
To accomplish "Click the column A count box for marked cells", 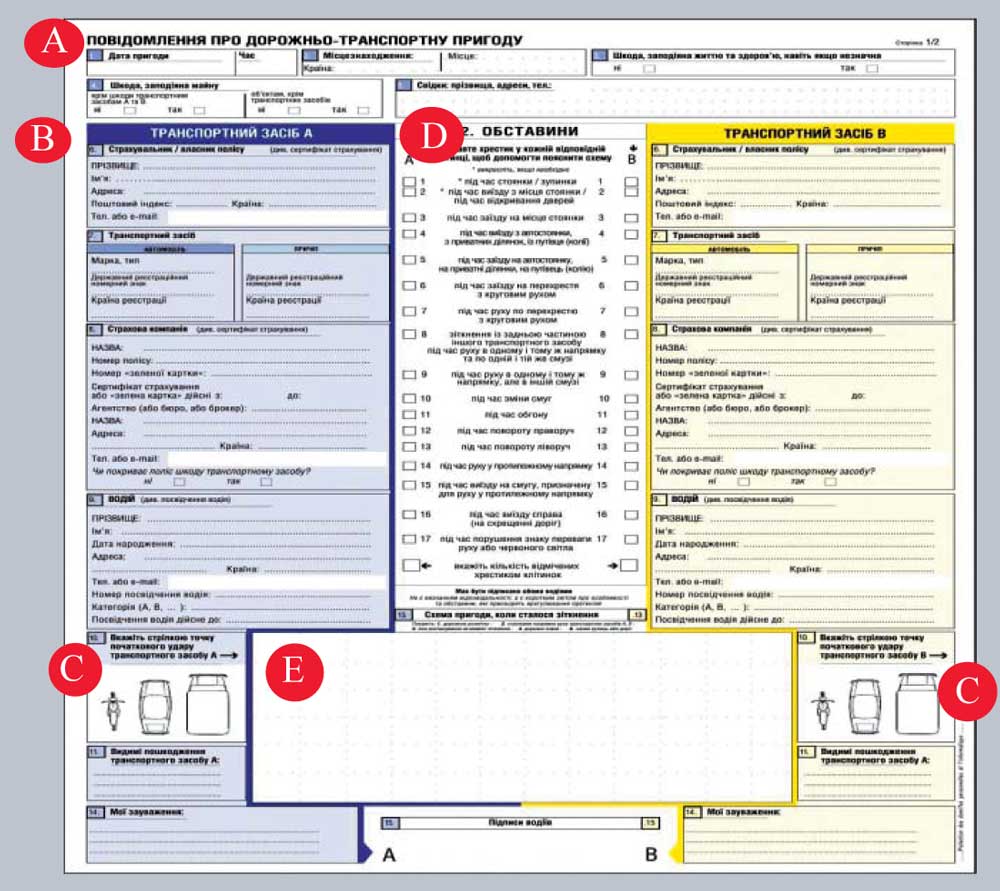I will pyautogui.click(x=411, y=566).
